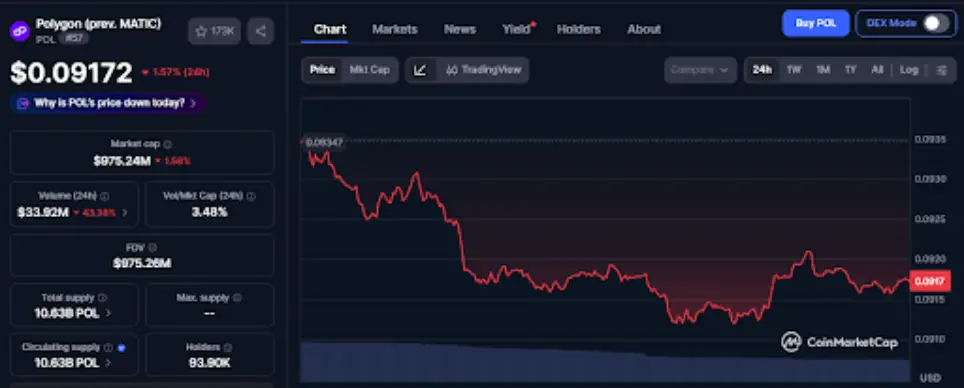Open the About tab

tap(644, 30)
